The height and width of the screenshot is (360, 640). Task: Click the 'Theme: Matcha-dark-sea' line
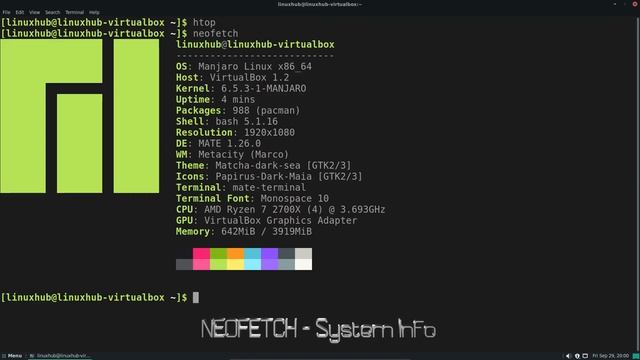264,166
